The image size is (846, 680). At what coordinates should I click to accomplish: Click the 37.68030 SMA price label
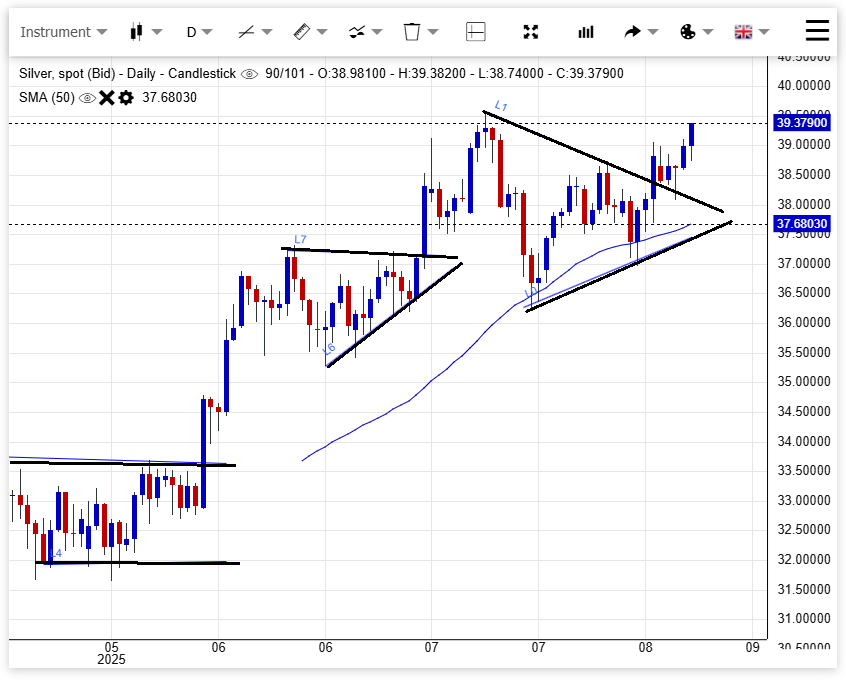pos(802,224)
